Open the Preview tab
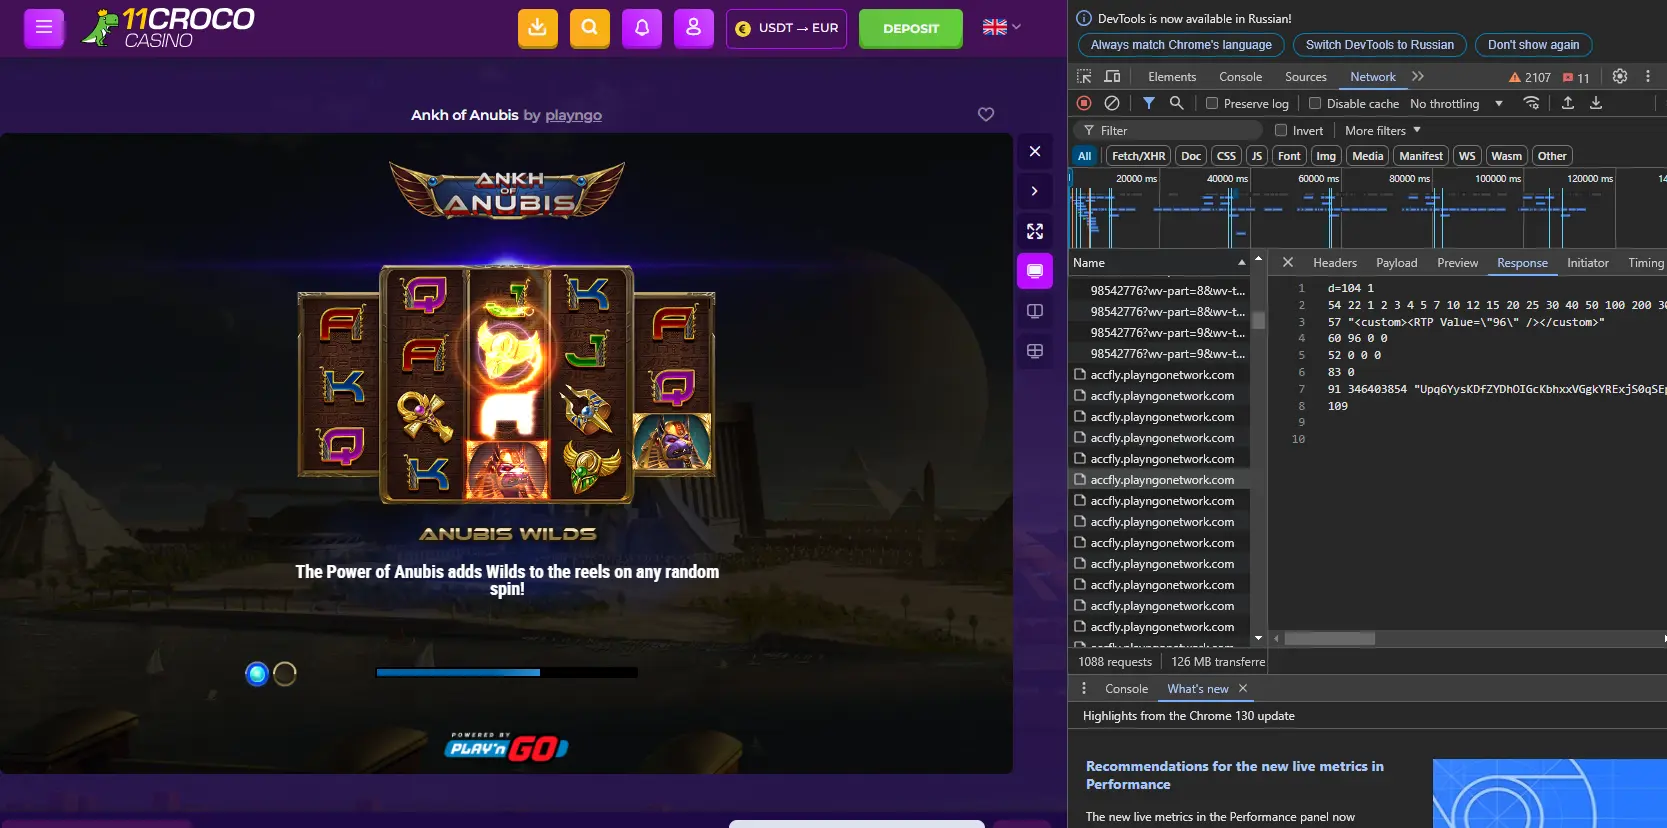Screen dimensions: 1667x828 1457,262
